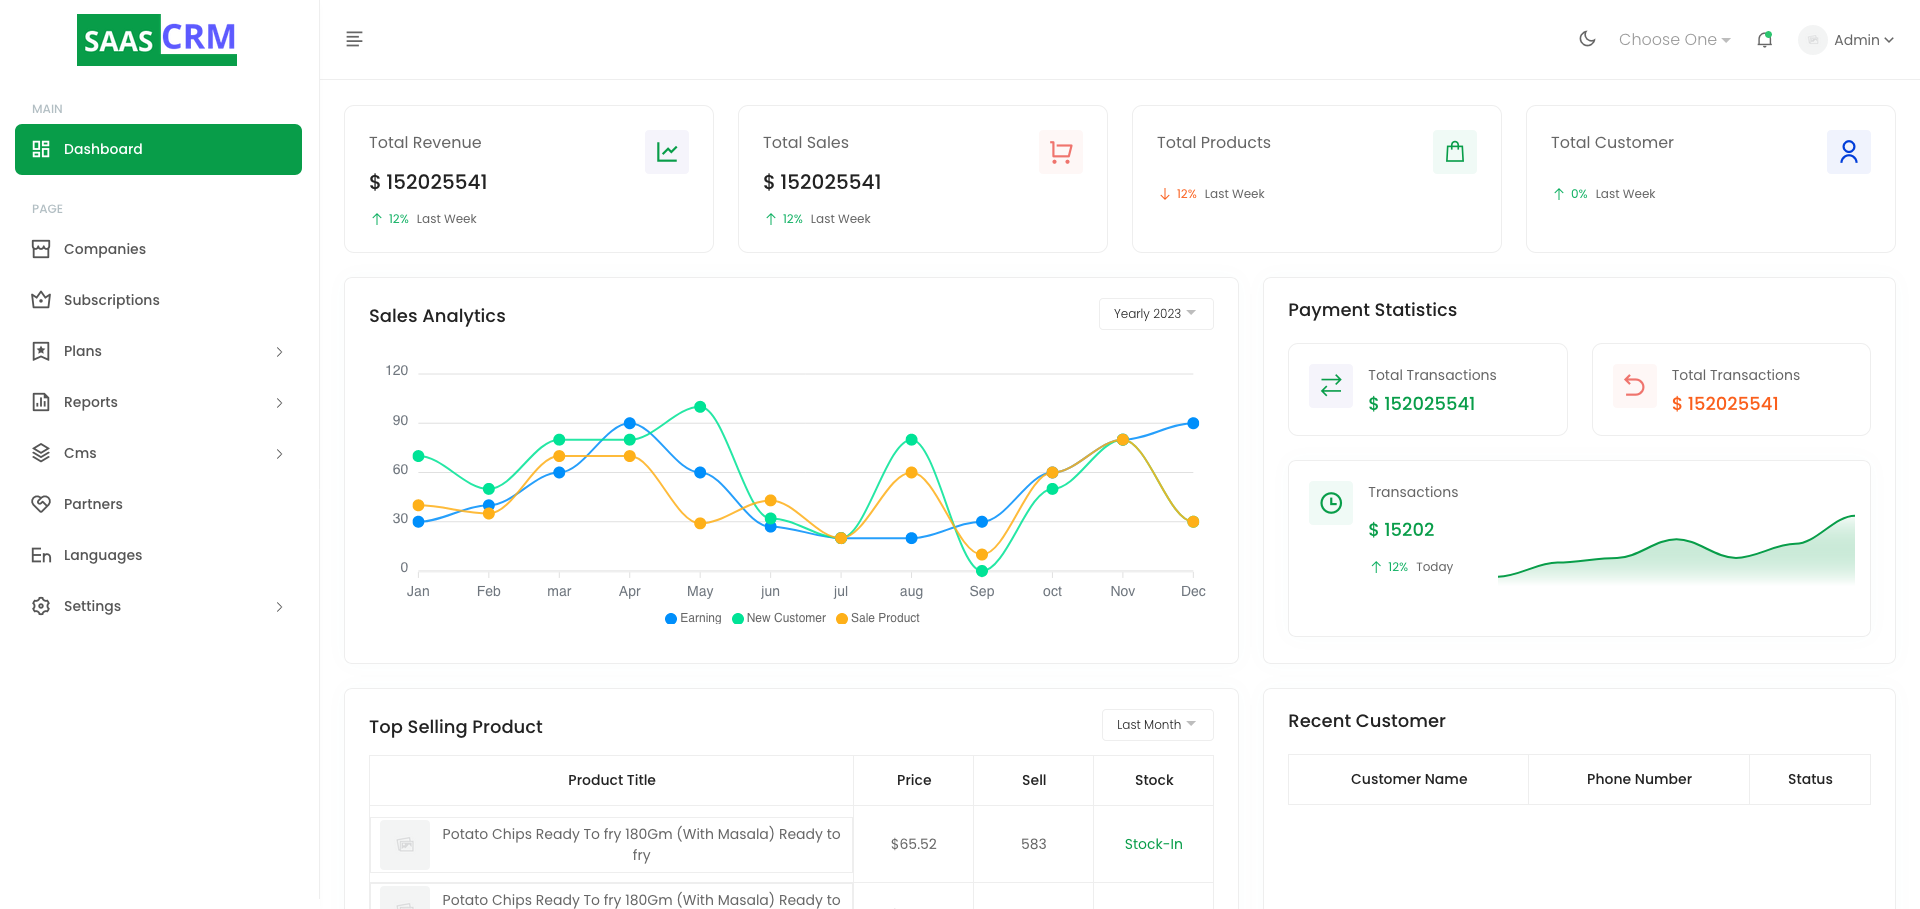Expand Settings submenu chevron
1920x909 pixels.
(x=280, y=607)
